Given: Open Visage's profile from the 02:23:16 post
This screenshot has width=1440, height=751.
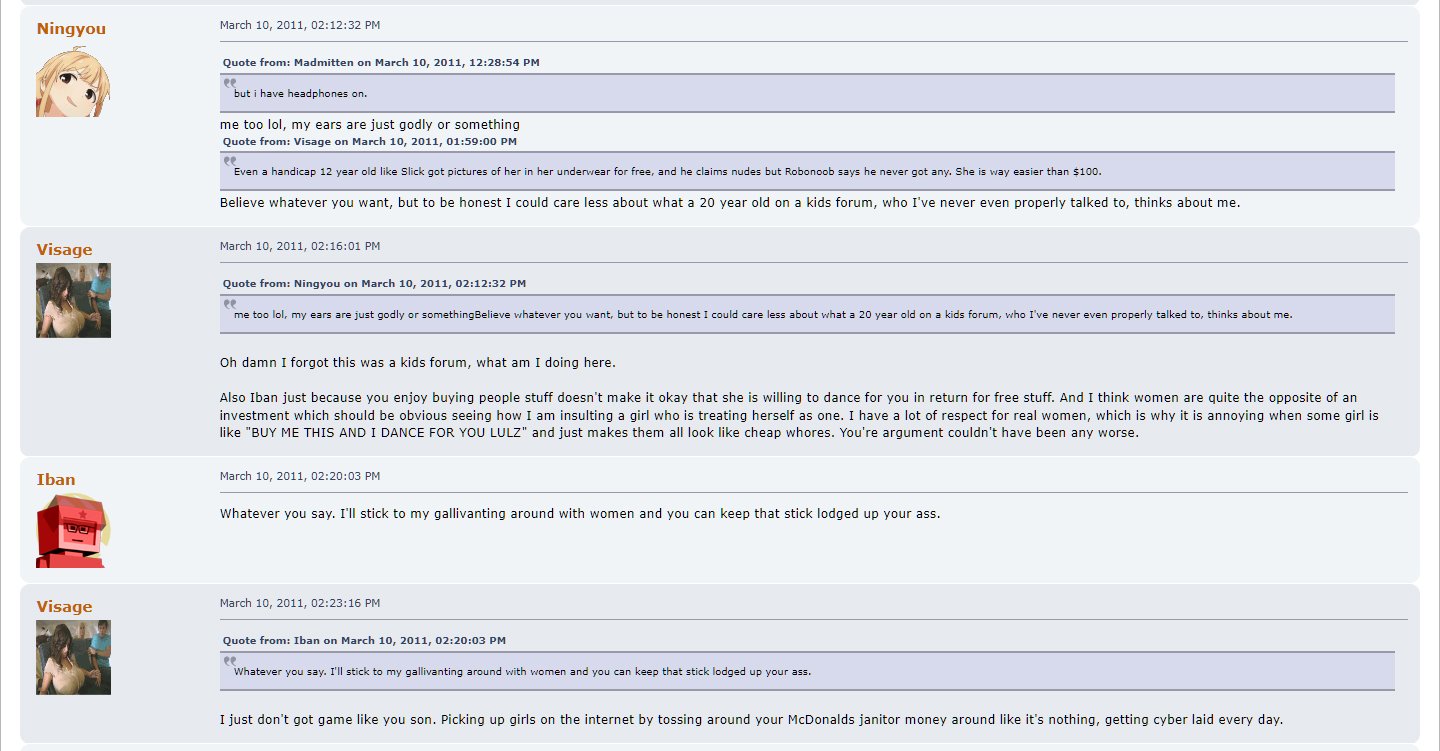Looking at the screenshot, I should point(64,607).
